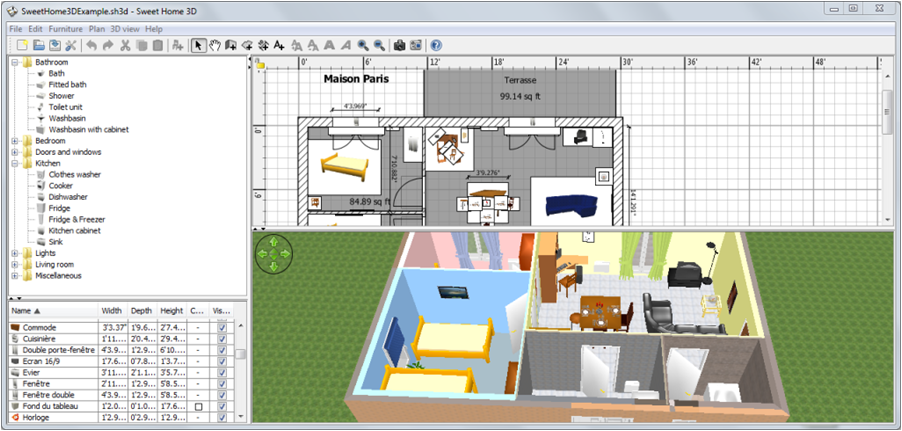Click the Terrasse room label in plan
Image resolution: width=902 pixels, height=431 pixels.
(520, 80)
